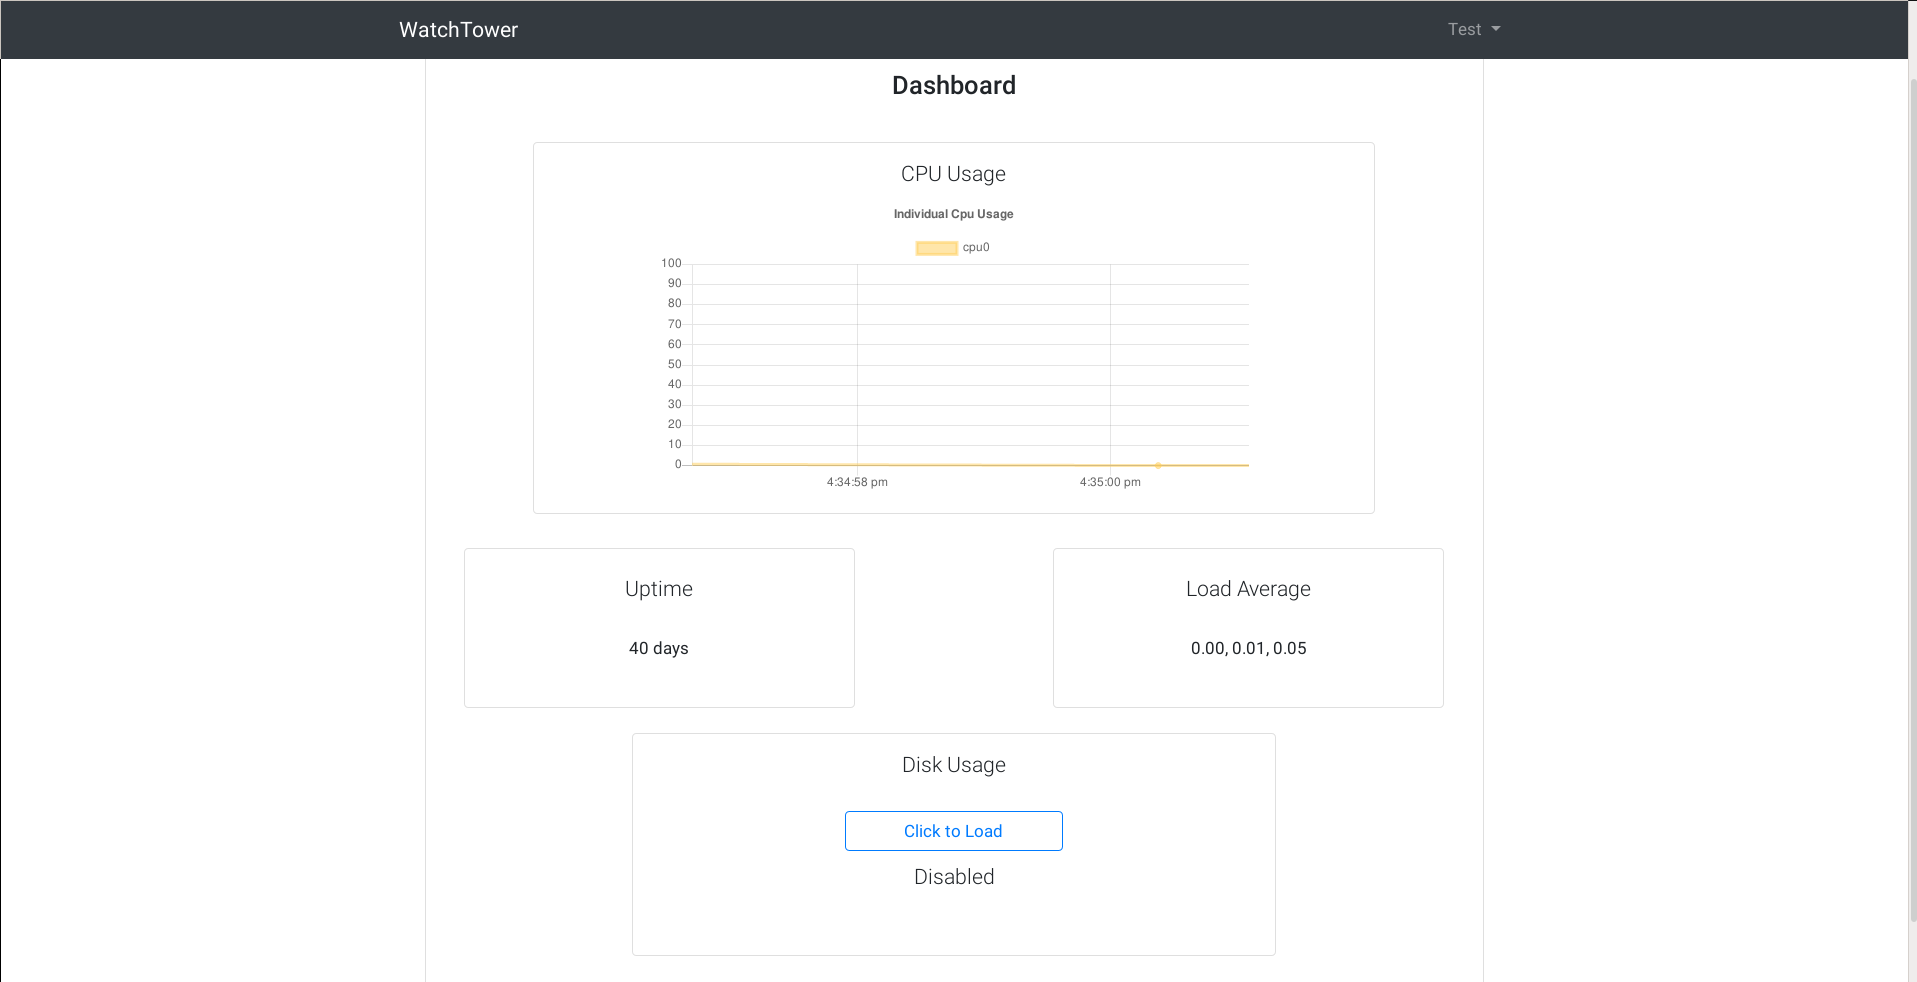The width and height of the screenshot is (1917, 982).
Task: Select the load average values text
Action: point(1247,648)
